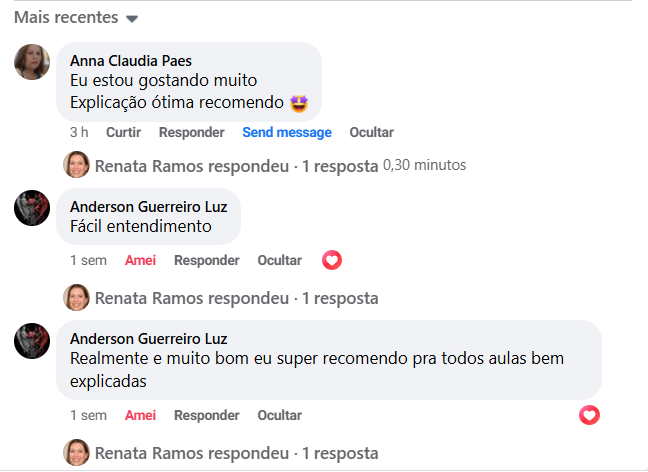Expand Renata Ramos reply under Anna's comment
This screenshot has height=472, width=648.
(236, 165)
